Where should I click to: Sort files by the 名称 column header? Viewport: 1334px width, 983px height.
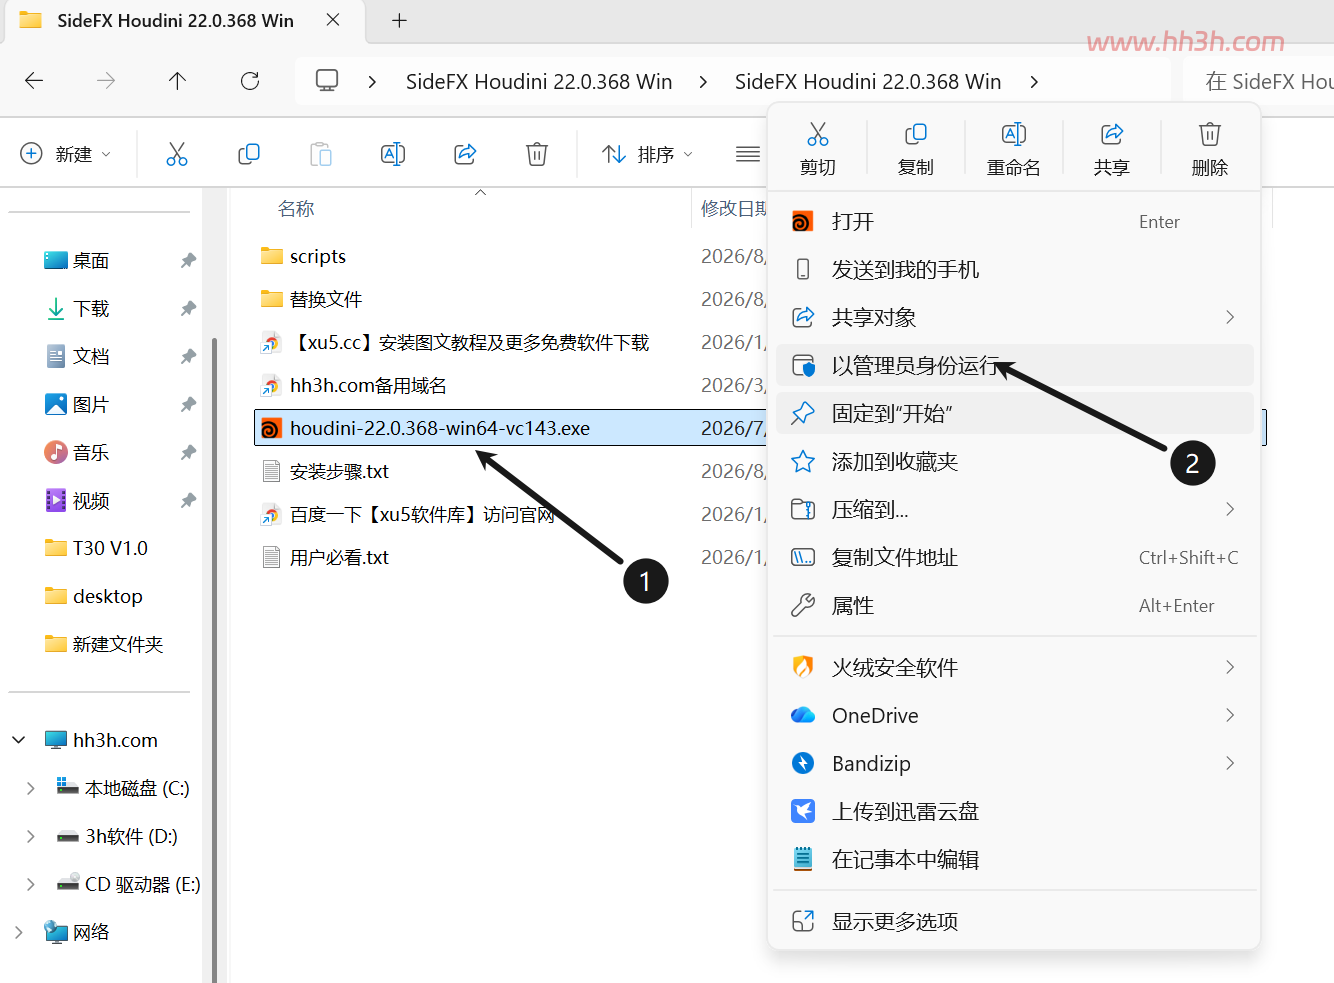296,208
